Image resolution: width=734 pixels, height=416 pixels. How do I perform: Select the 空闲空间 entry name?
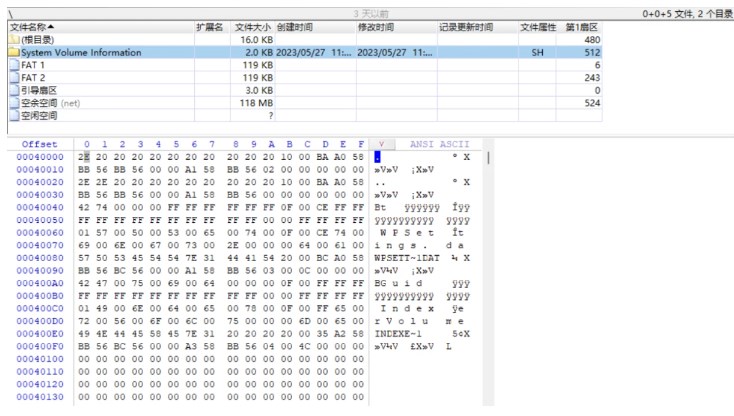(x=39, y=116)
